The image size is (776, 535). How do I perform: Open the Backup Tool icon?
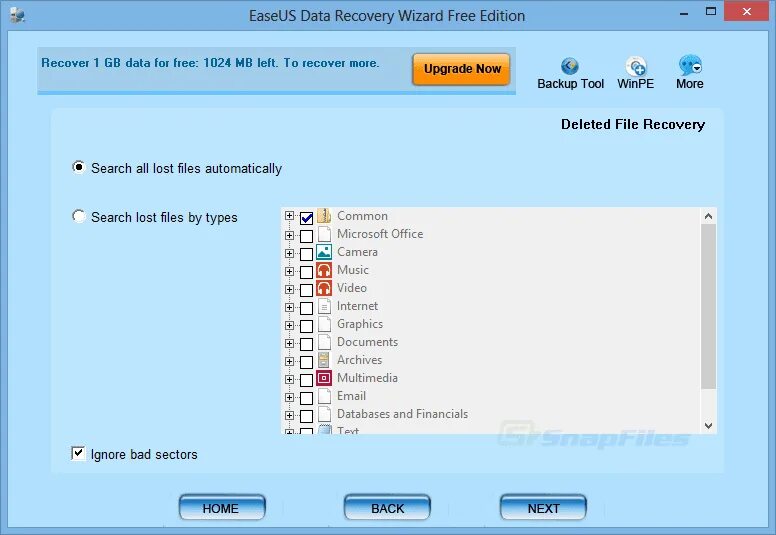click(x=570, y=66)
